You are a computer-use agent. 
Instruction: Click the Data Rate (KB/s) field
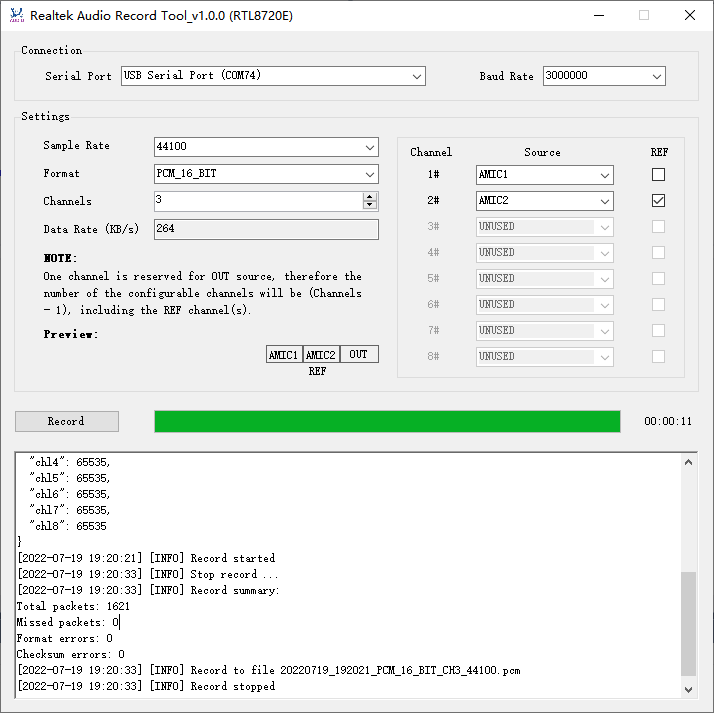point(266,230)
